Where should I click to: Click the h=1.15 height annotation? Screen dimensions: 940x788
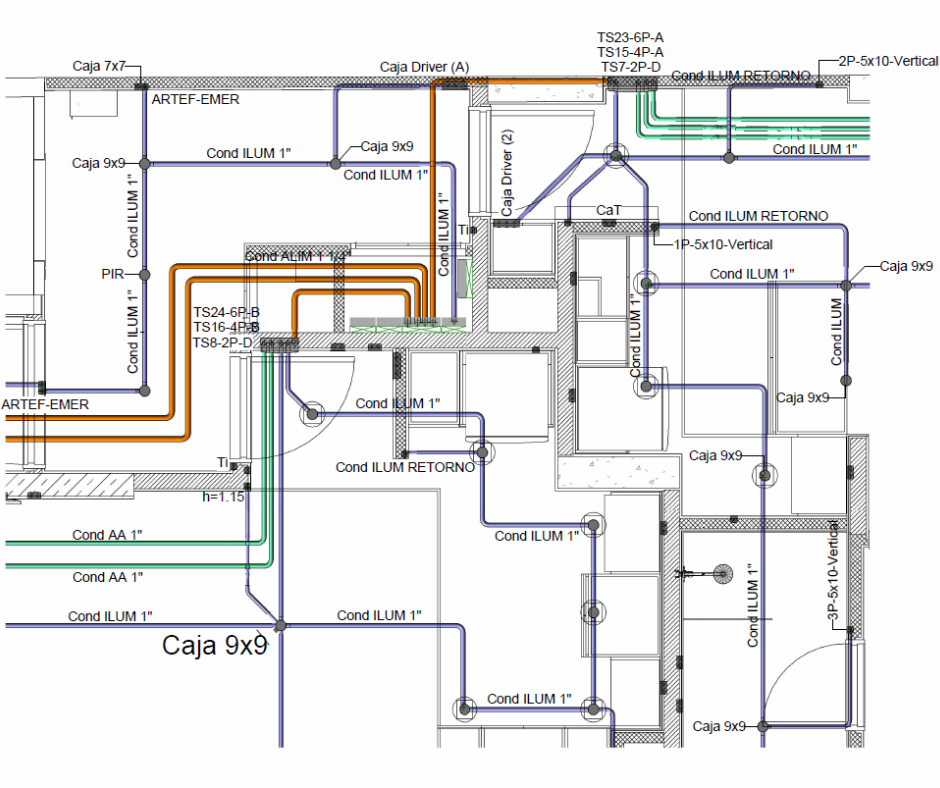click(x=223, y=496)
